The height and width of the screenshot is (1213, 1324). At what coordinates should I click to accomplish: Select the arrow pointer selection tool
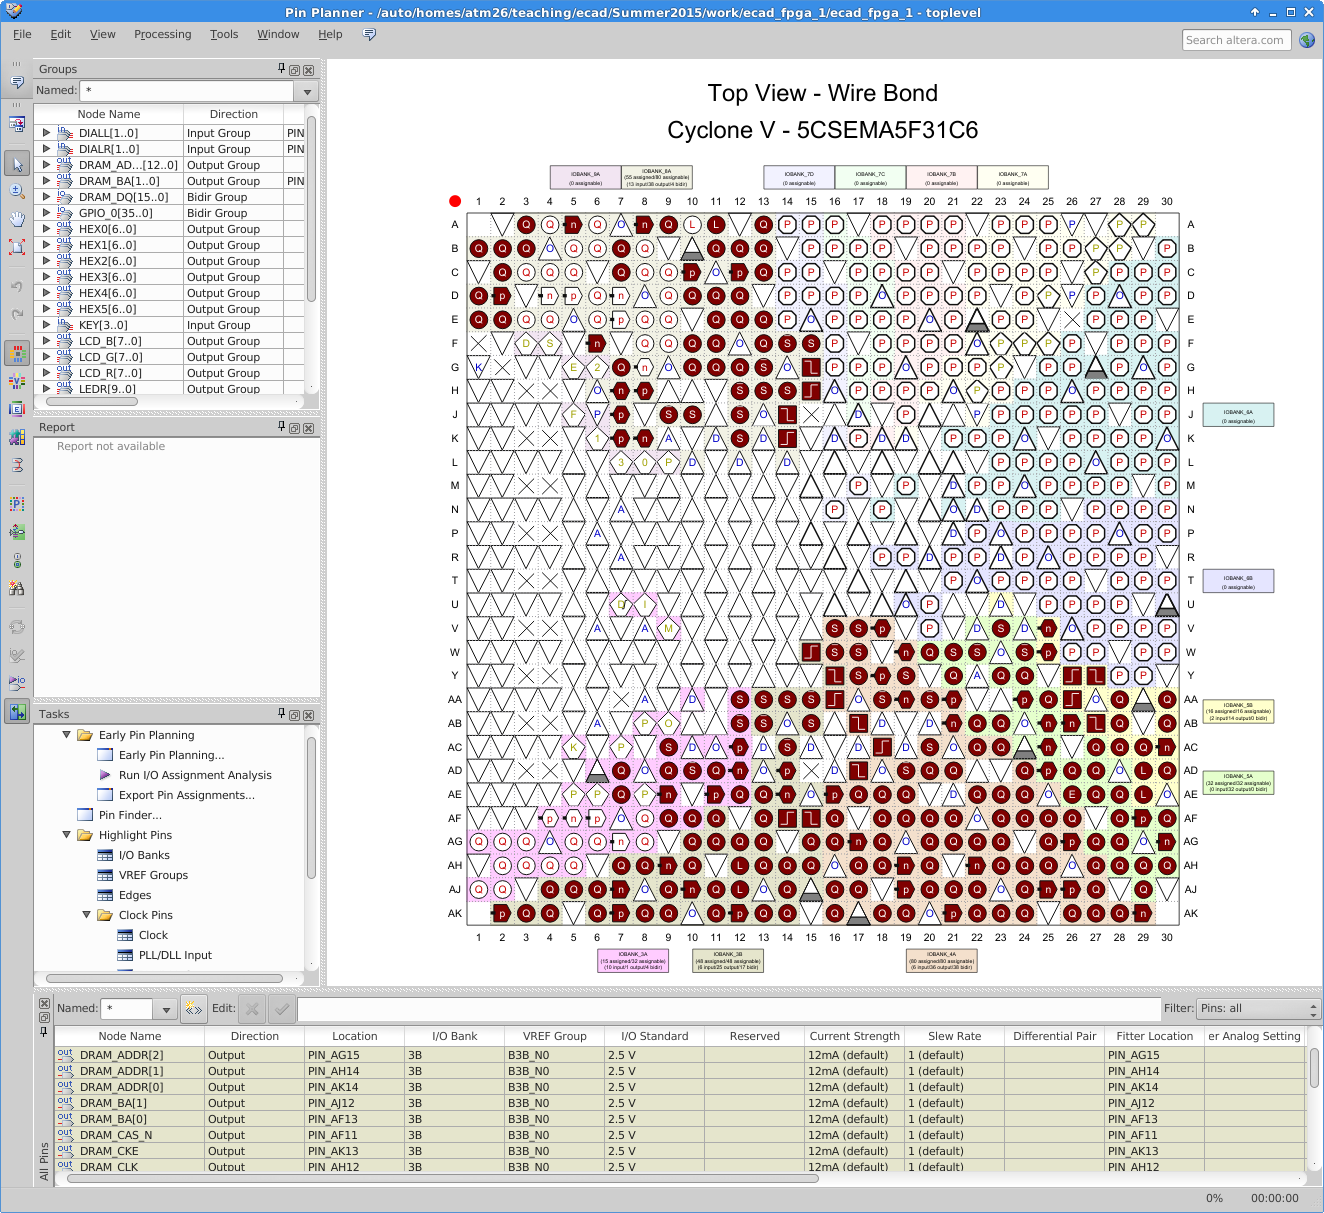17,164
